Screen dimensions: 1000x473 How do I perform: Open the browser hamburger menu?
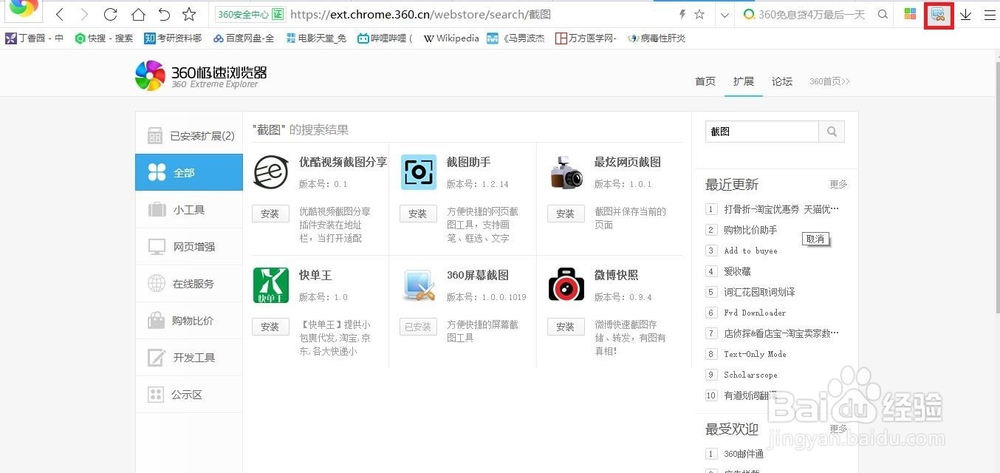(989, 14)
